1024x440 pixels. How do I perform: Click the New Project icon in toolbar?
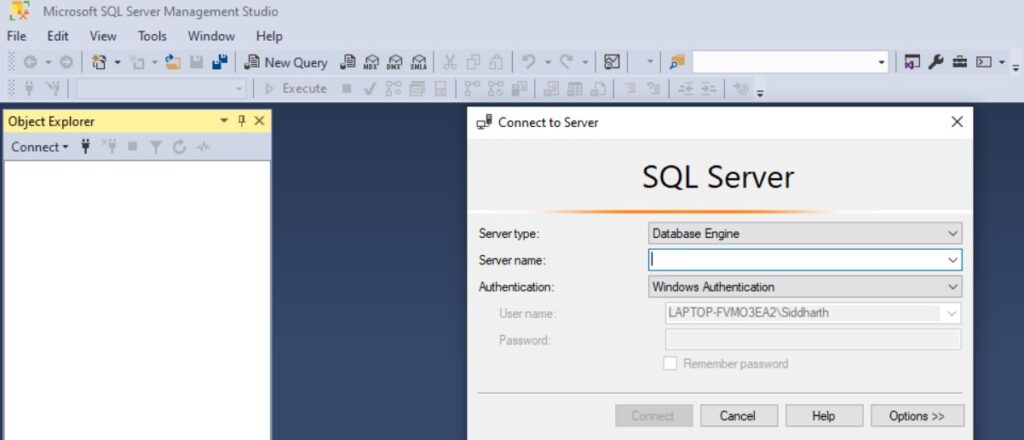[x=99, y=62]
